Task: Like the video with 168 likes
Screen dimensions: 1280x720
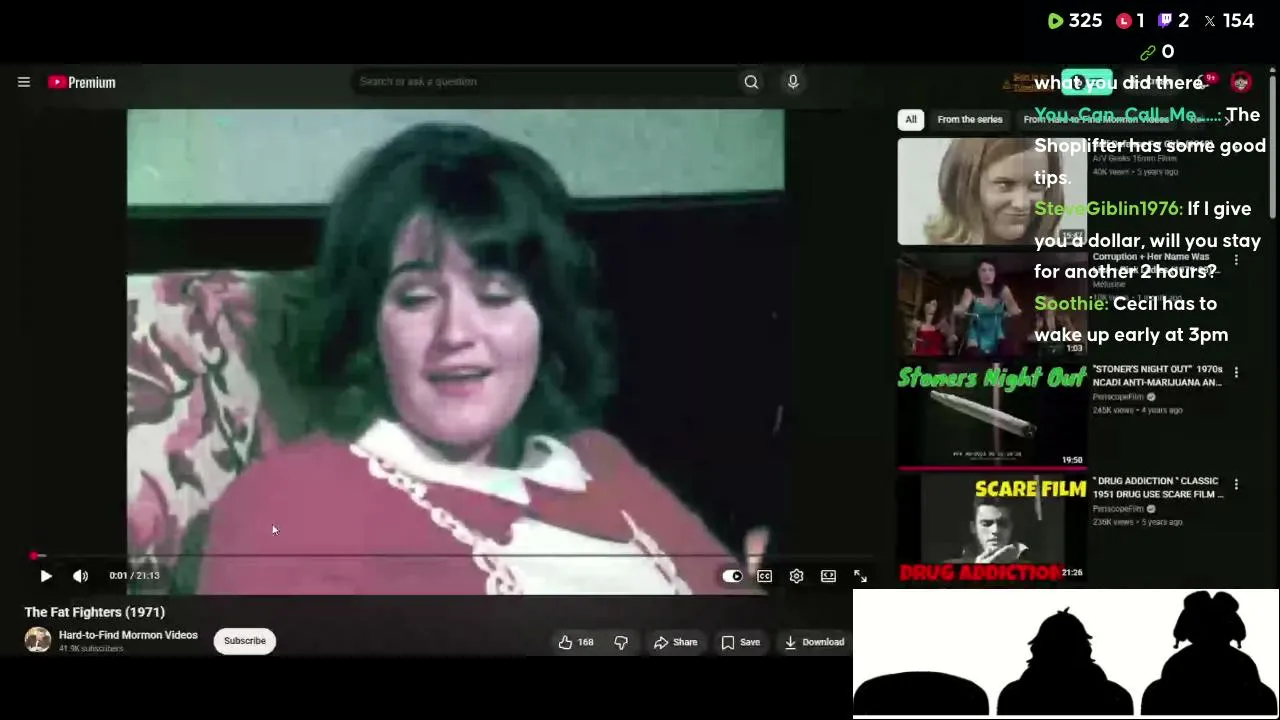Action: tap(576, 642)
